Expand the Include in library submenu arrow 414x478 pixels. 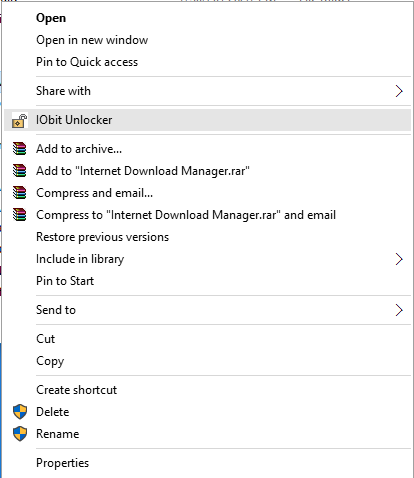[399, 259]
